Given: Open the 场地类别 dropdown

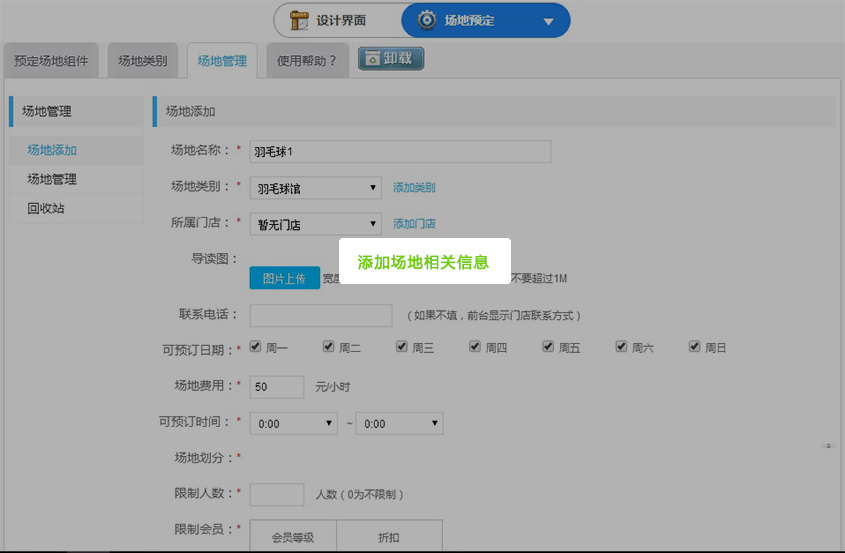Looking at the screenshot, I should pyautogui.click(x=315, y=187).
